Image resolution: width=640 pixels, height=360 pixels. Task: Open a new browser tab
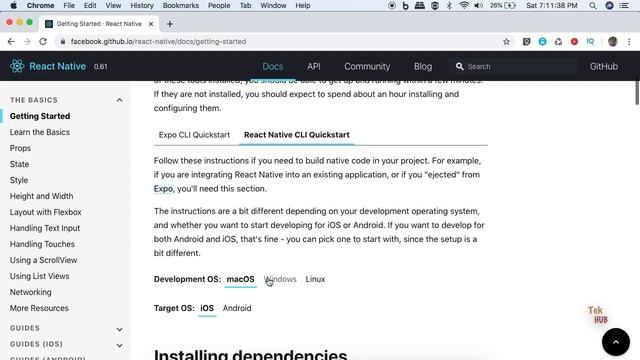(170, 24)
